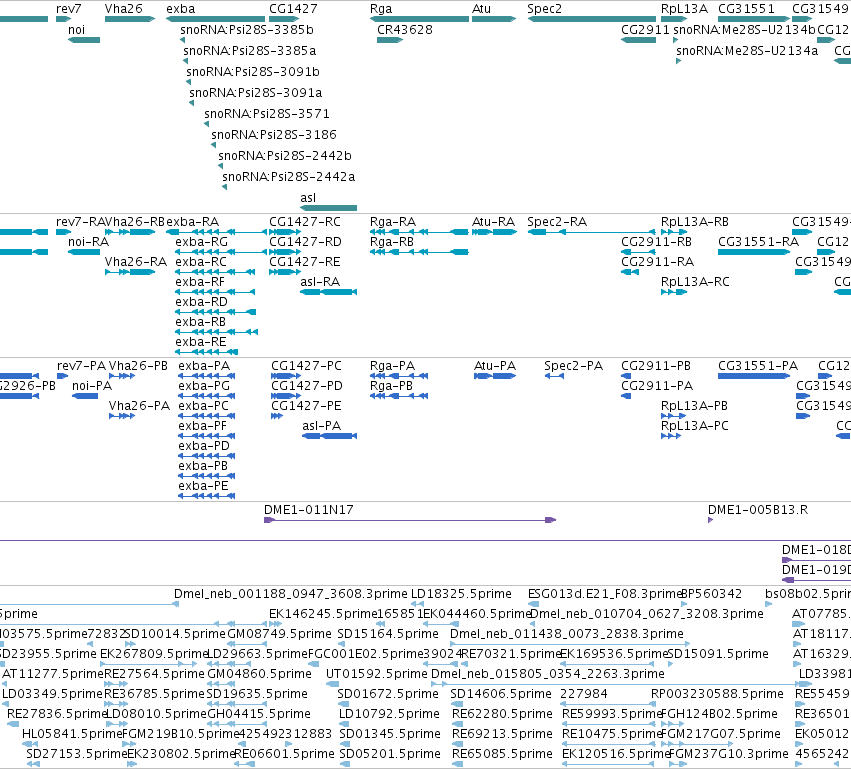
Task: Click the Atu-RA transcript label
Action: 493,222
